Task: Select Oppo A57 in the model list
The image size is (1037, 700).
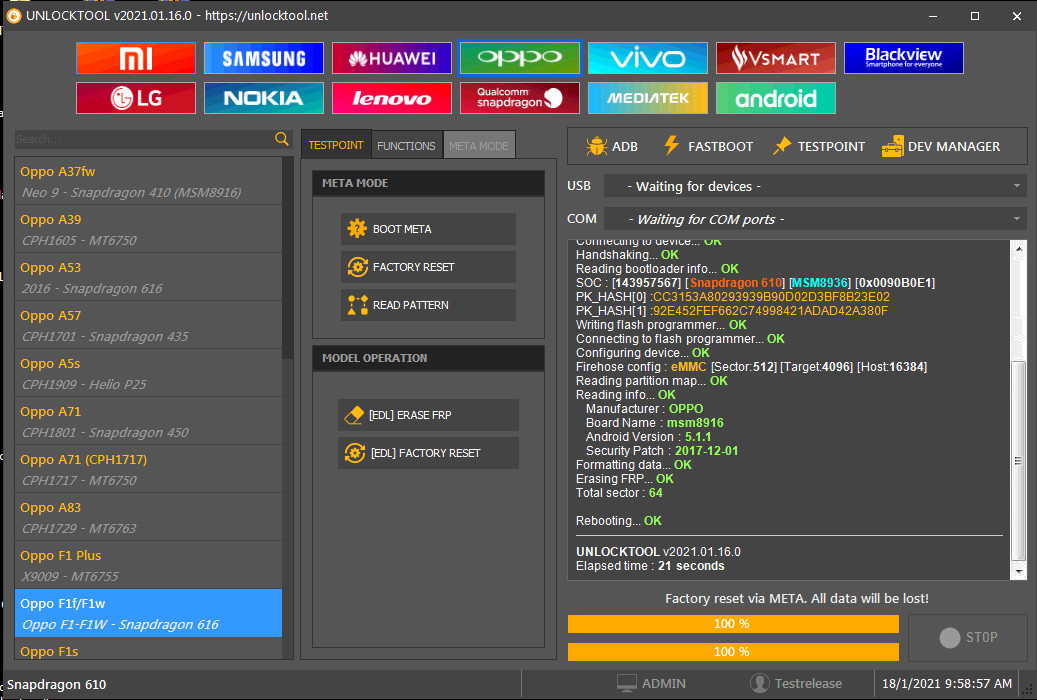Action: [x=148, y=325]
